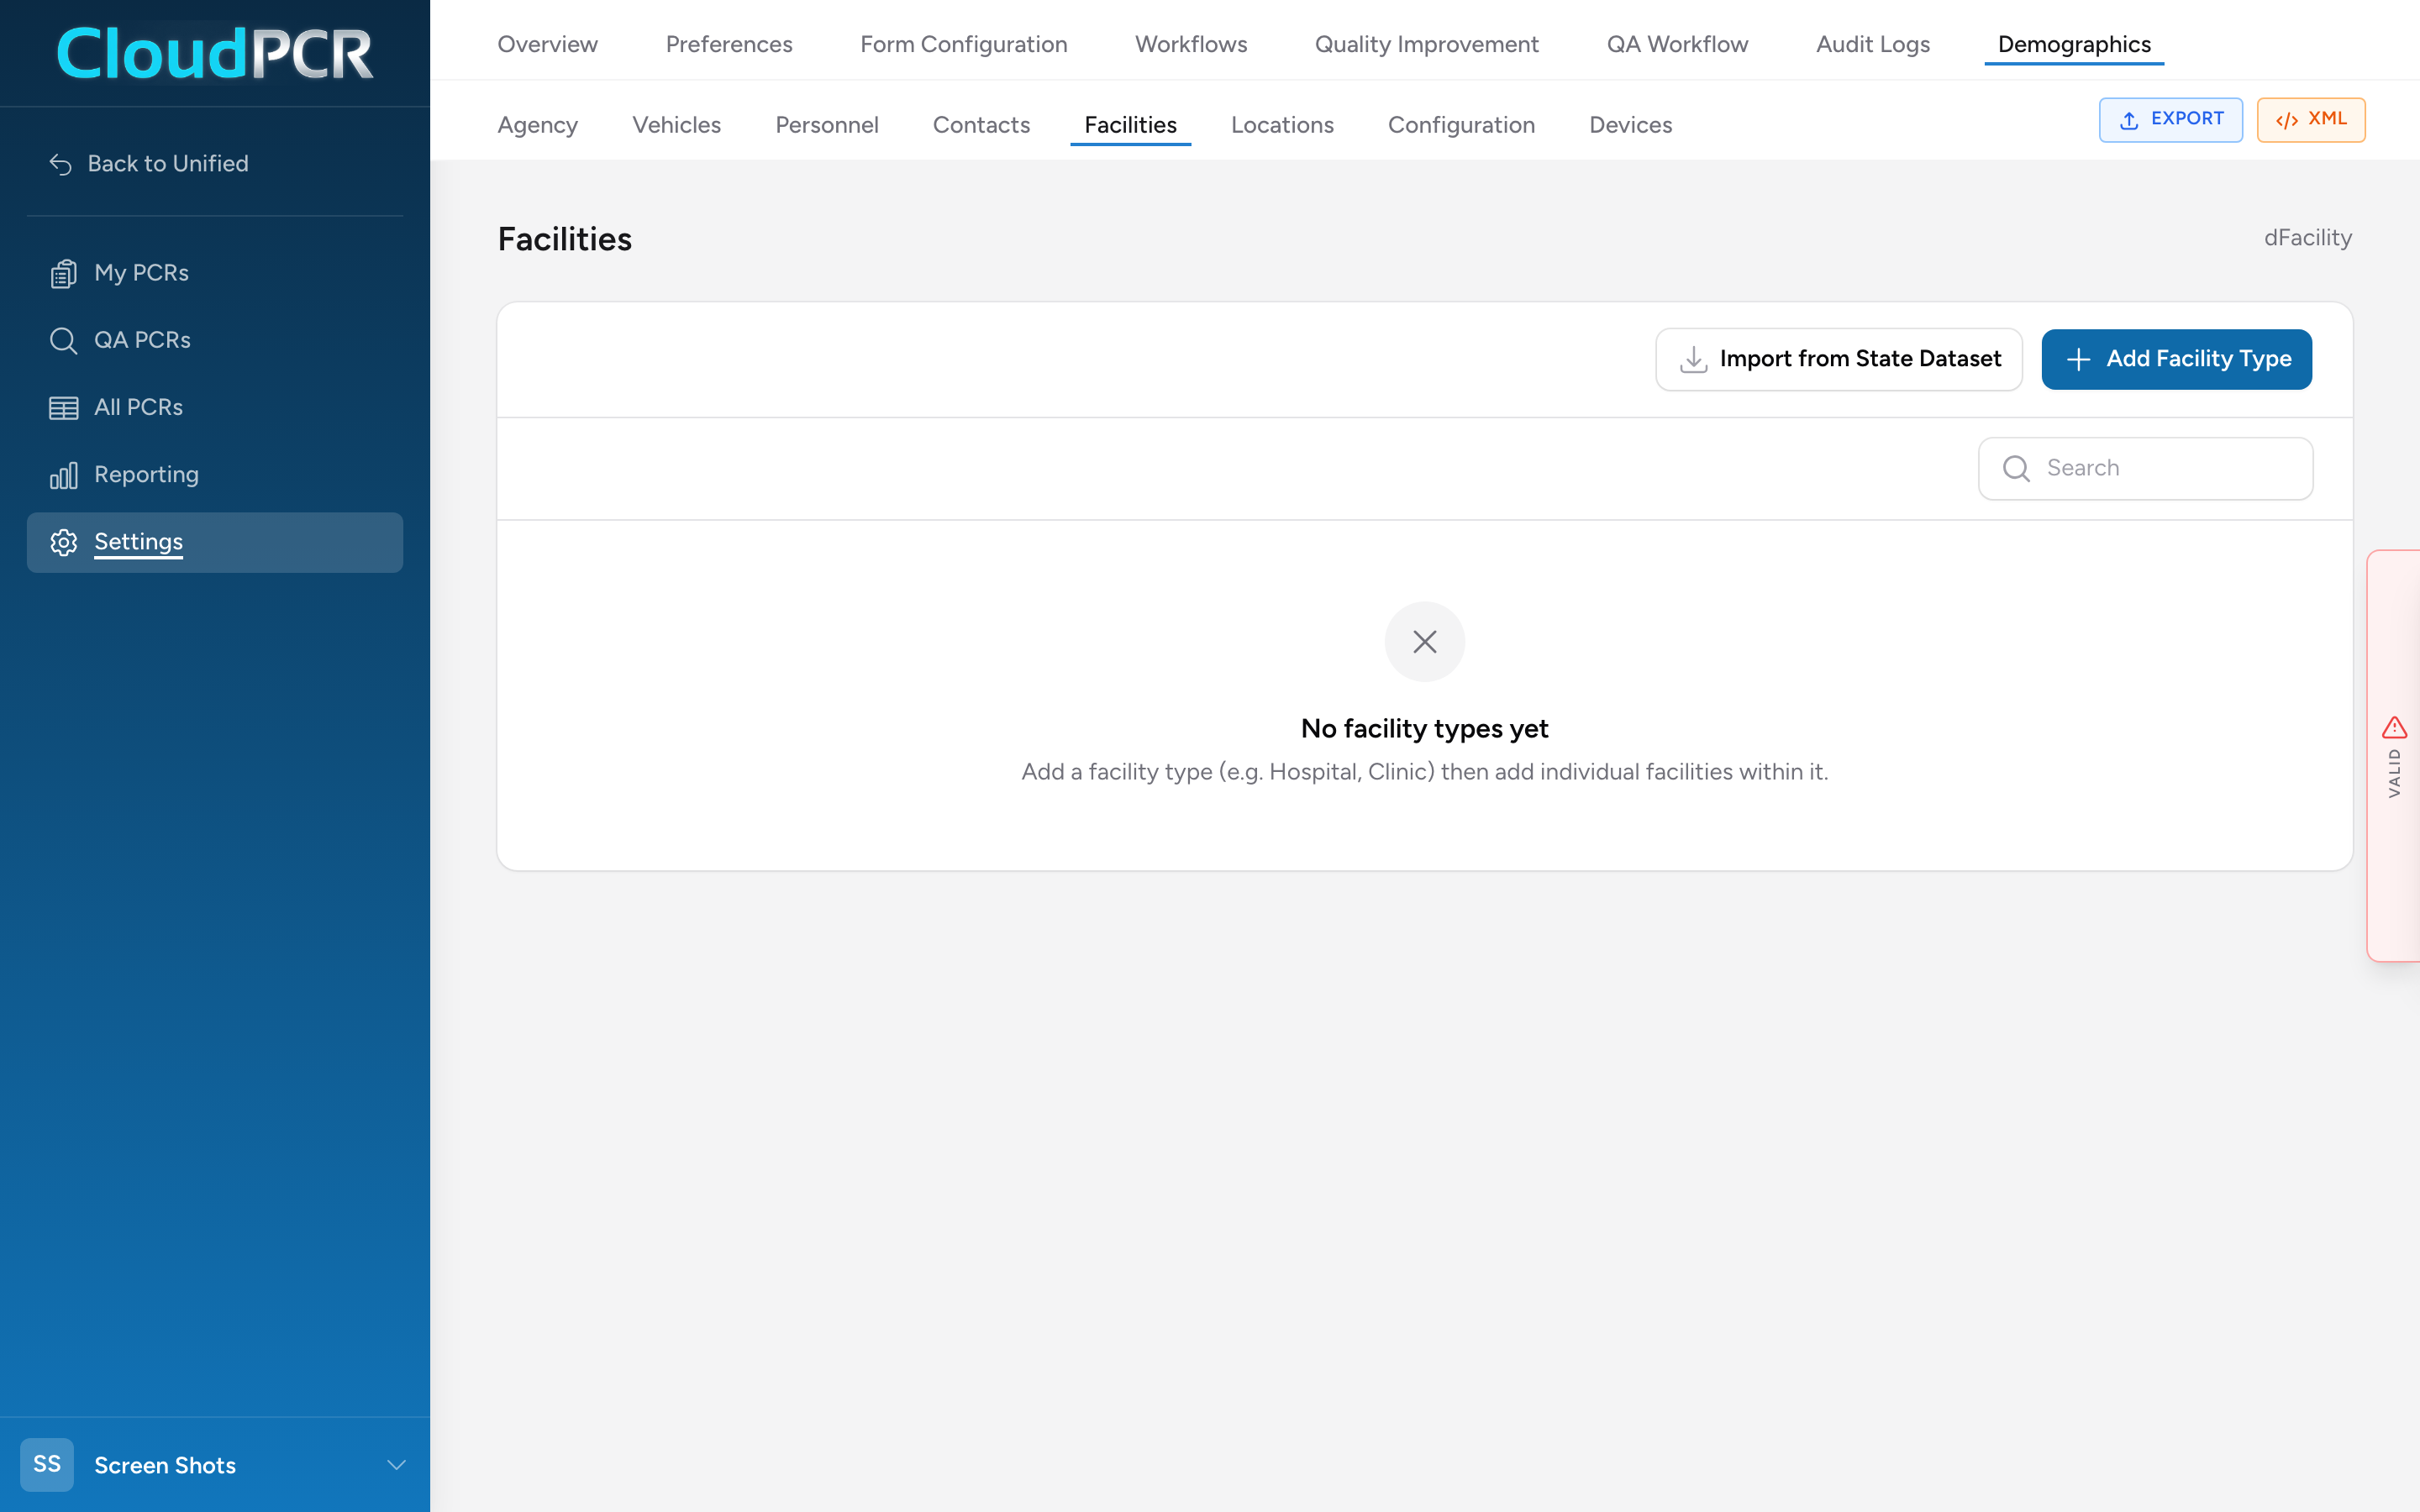This screenshot has height=1512, width=2420.
Task: Open Form Configuration tab
Action: [963, 44]
